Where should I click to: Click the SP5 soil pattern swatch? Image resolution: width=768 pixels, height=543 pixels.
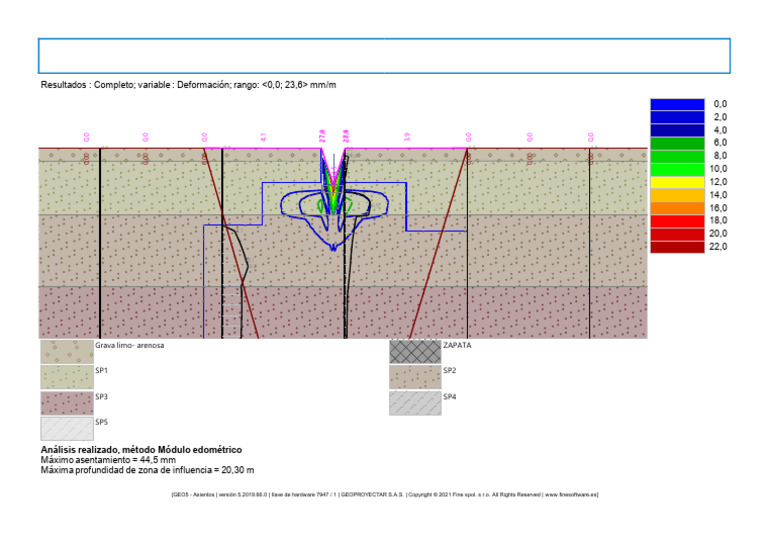[67, 429]
